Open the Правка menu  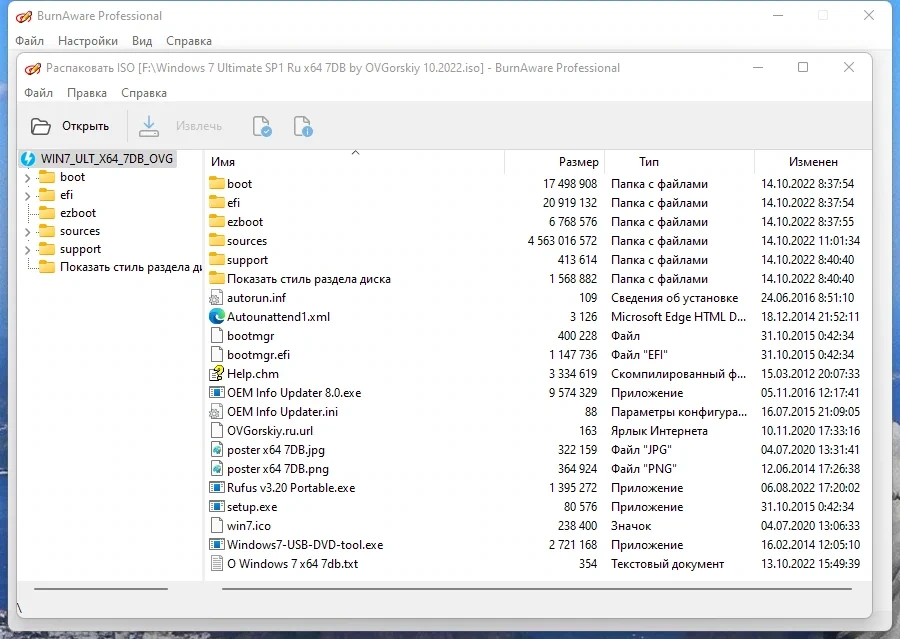(87, 93)
